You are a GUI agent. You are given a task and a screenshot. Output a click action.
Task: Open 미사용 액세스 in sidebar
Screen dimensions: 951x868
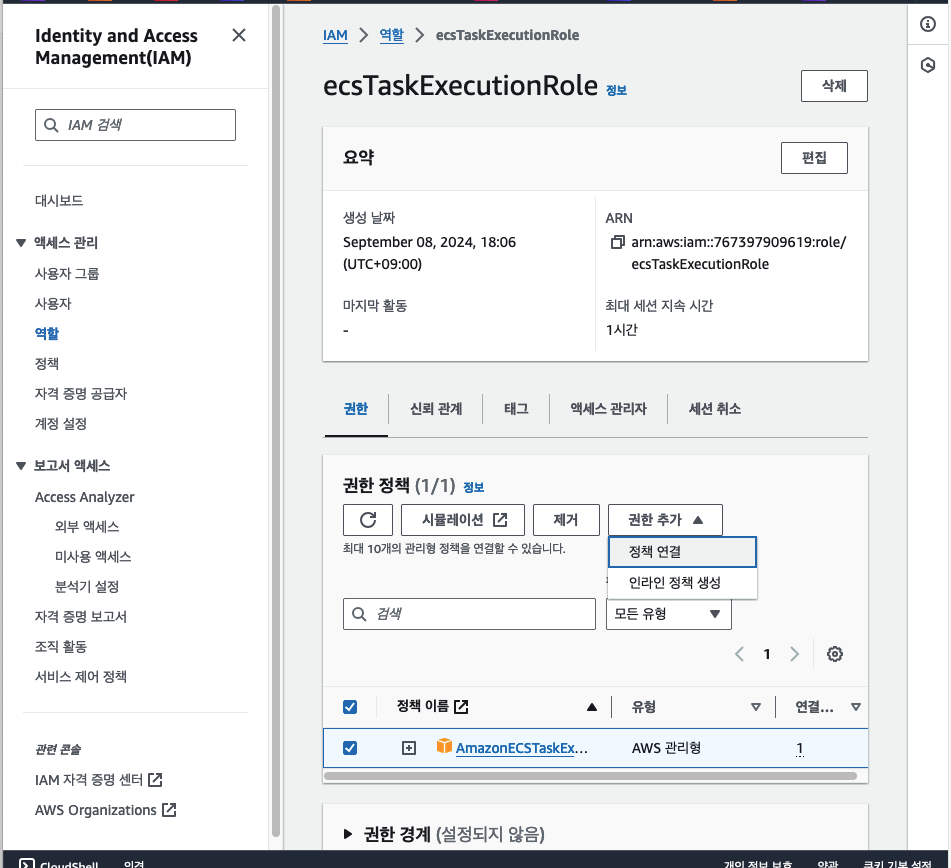coord(93,556)
